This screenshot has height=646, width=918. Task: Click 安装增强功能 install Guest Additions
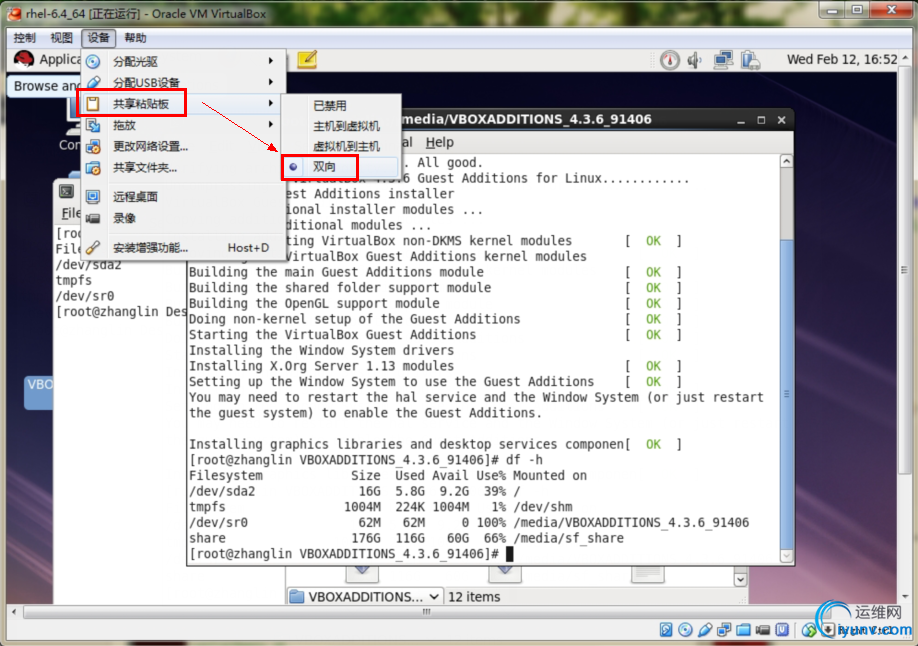point(183,248)
